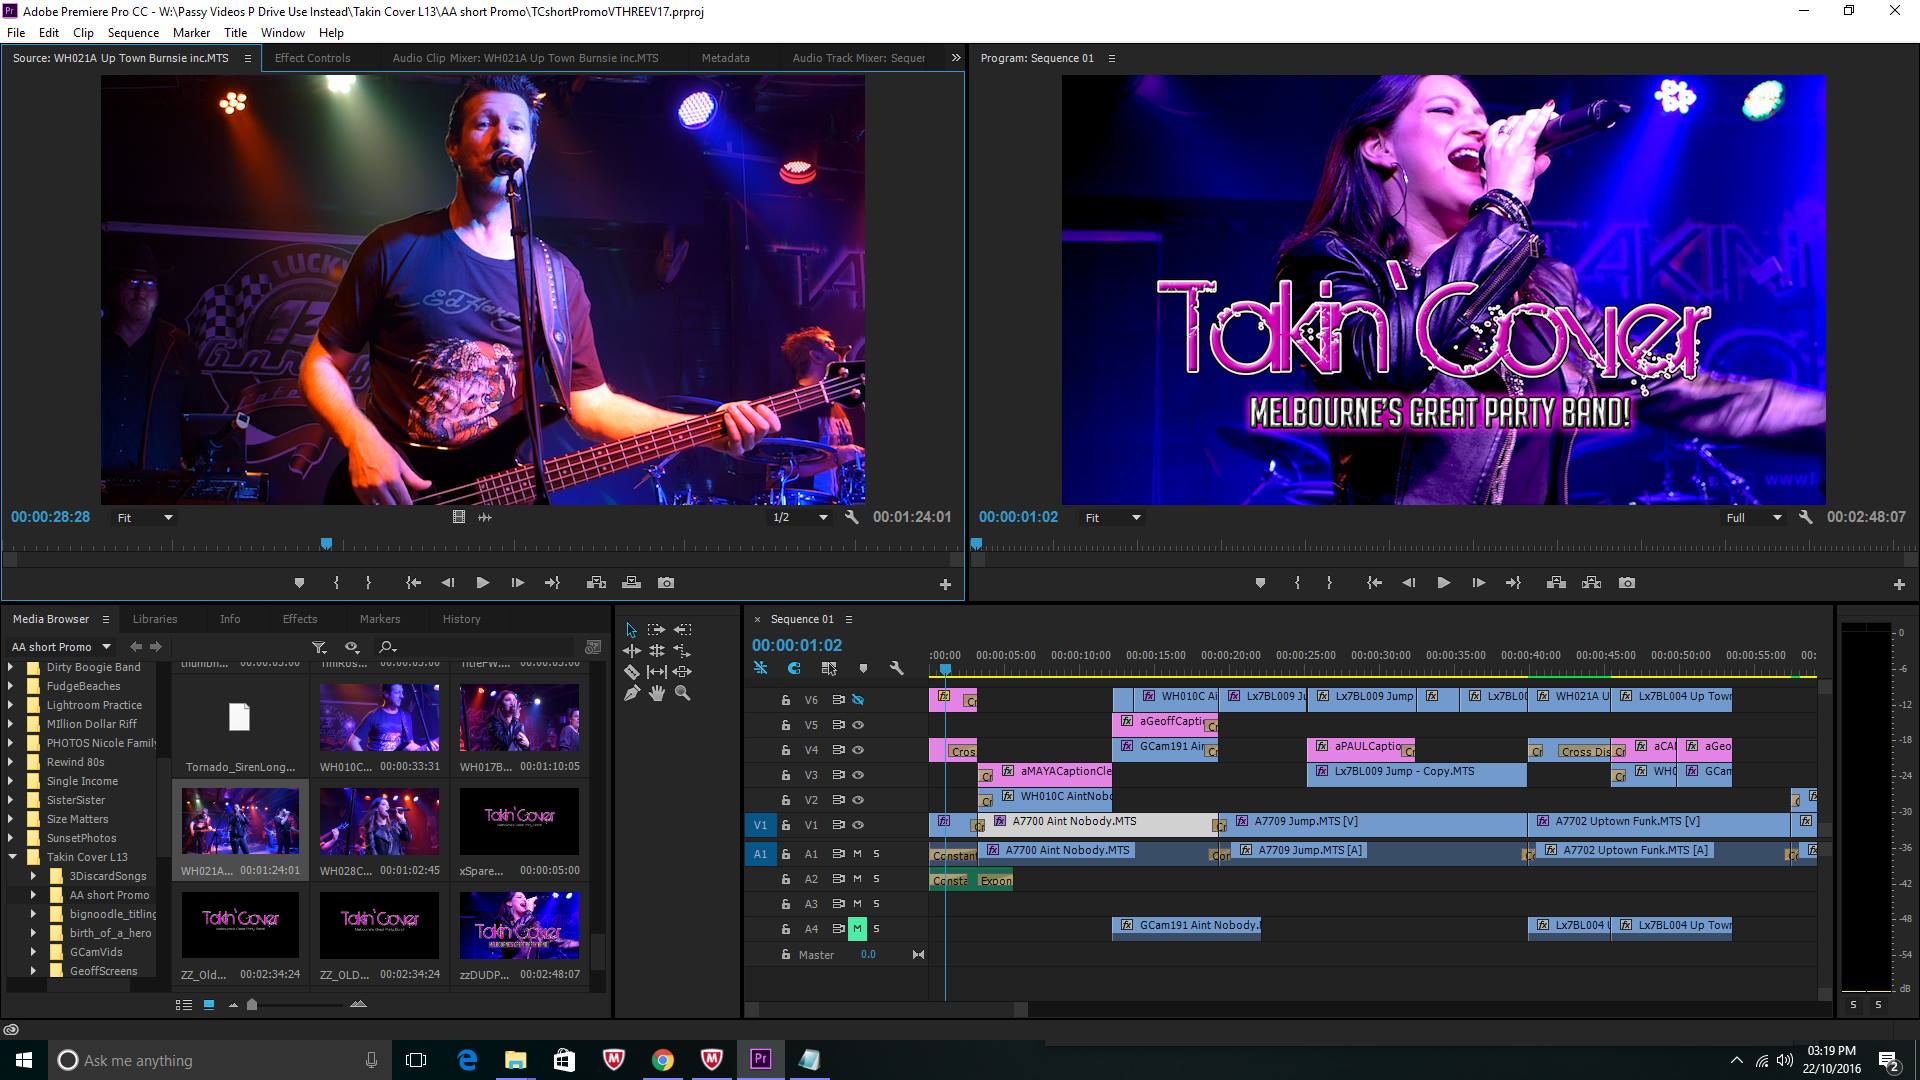The width and height of the screenshot is (1920, 1080).
Task: Toggle lock on the V4 track
Action: (786, 750)
